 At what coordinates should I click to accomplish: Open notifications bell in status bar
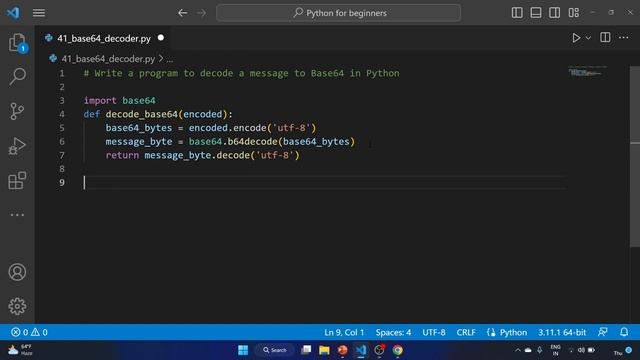(x=624, y=332)
